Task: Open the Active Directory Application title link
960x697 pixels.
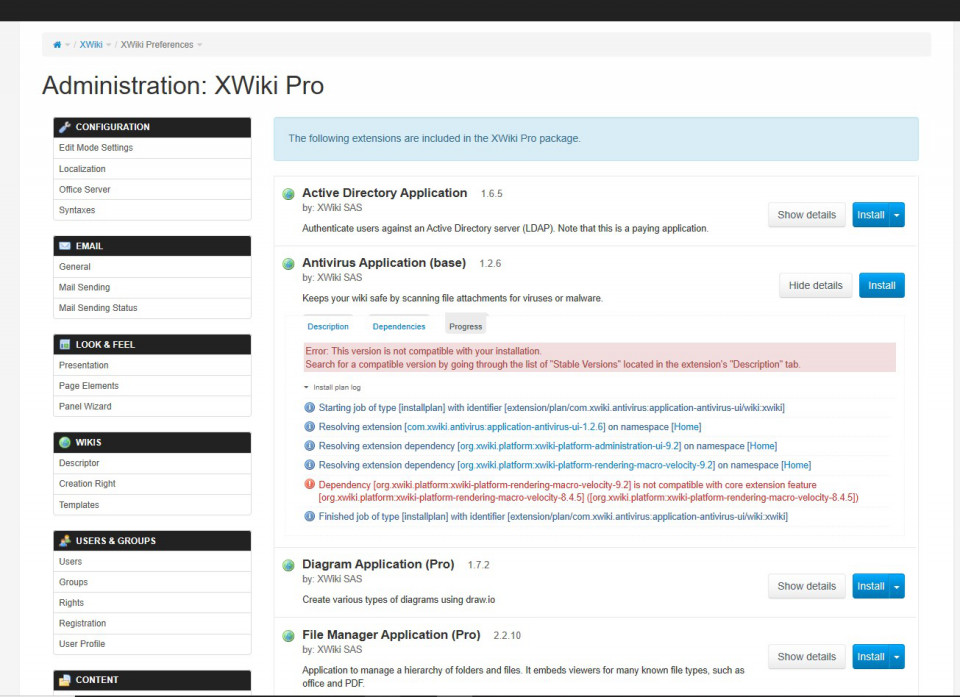Action: (384, 193)
